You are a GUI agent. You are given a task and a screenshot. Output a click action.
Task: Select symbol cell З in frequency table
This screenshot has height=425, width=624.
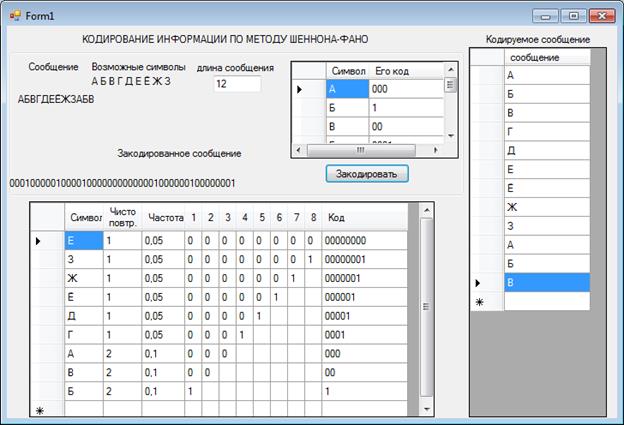point(84,259)
